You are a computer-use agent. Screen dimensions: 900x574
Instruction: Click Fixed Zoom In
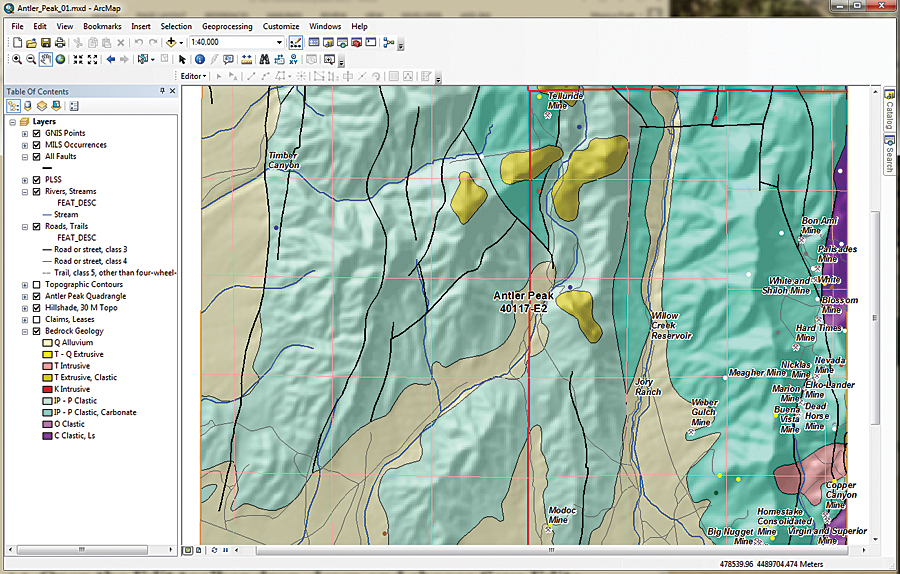click(x=78, y=60)
